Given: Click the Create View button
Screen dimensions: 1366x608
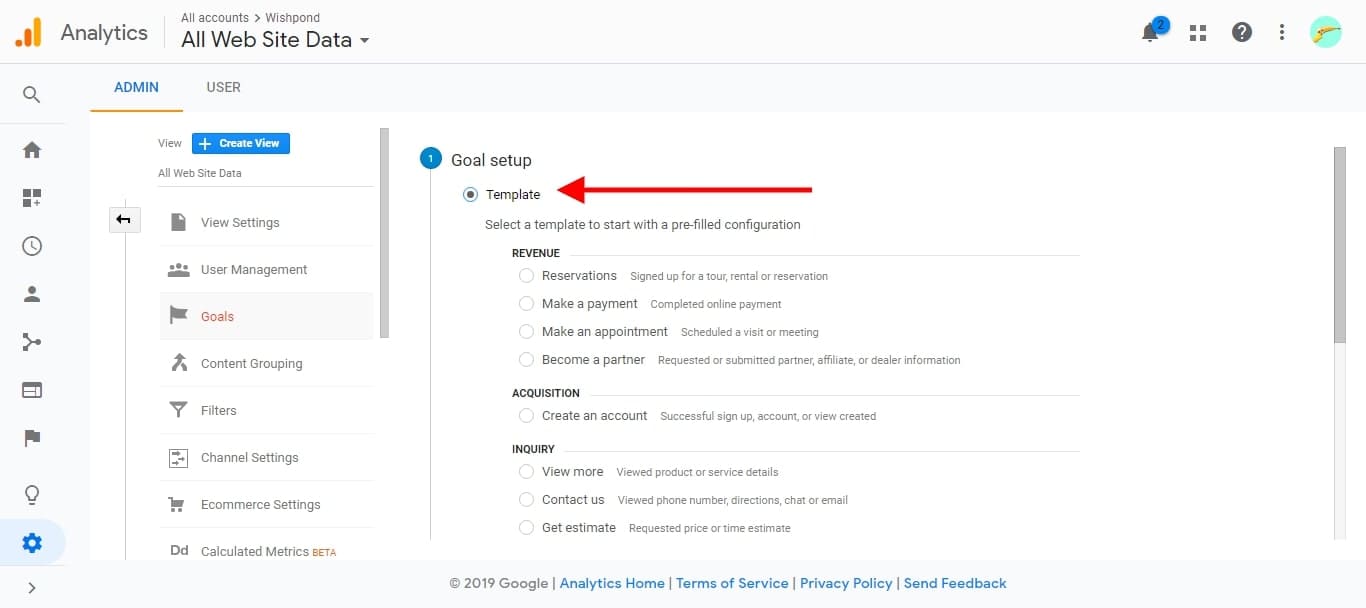Looking at the screenshot, I should click(241, 143).
